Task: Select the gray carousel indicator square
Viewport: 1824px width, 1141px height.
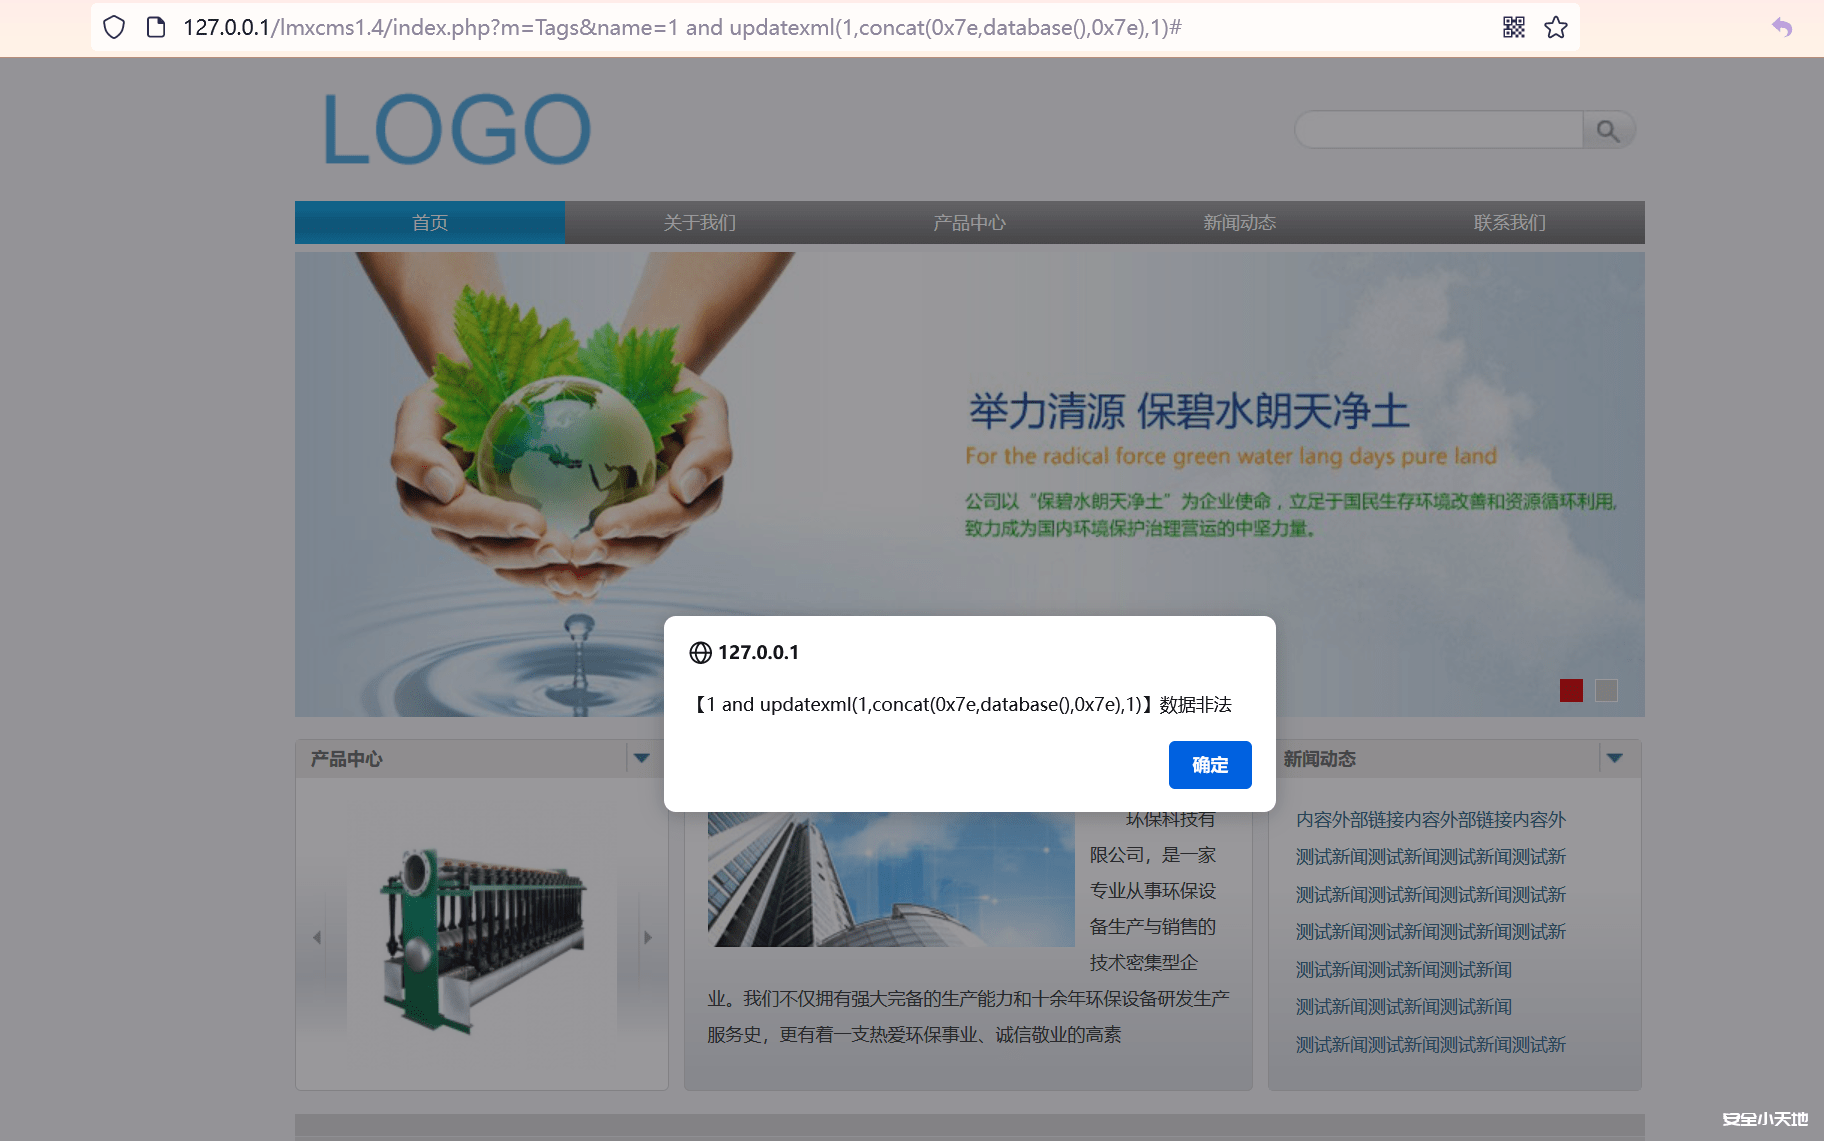Action: coord(1605,690)
